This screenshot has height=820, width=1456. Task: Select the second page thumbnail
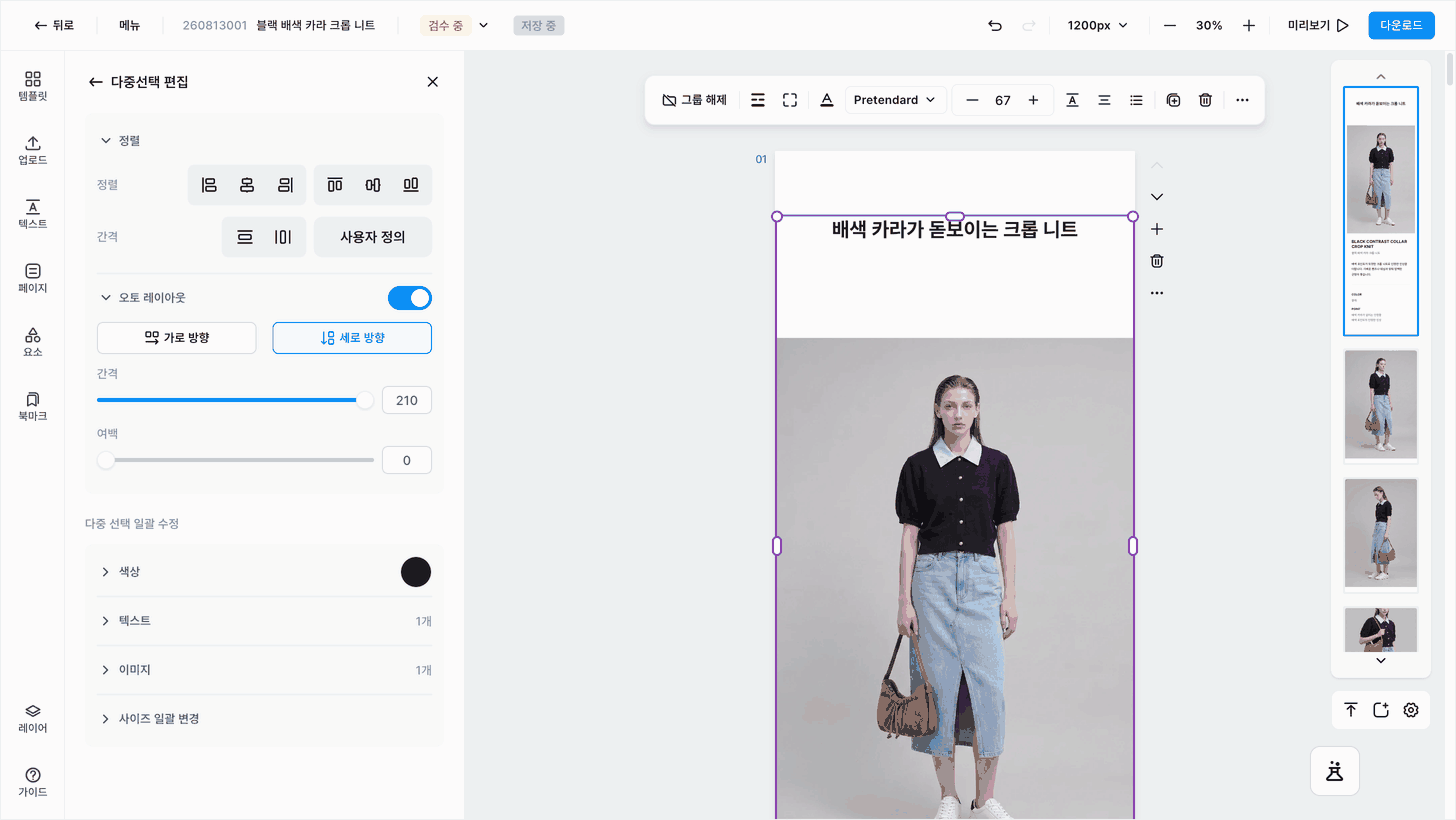[x=1380, y=405]
